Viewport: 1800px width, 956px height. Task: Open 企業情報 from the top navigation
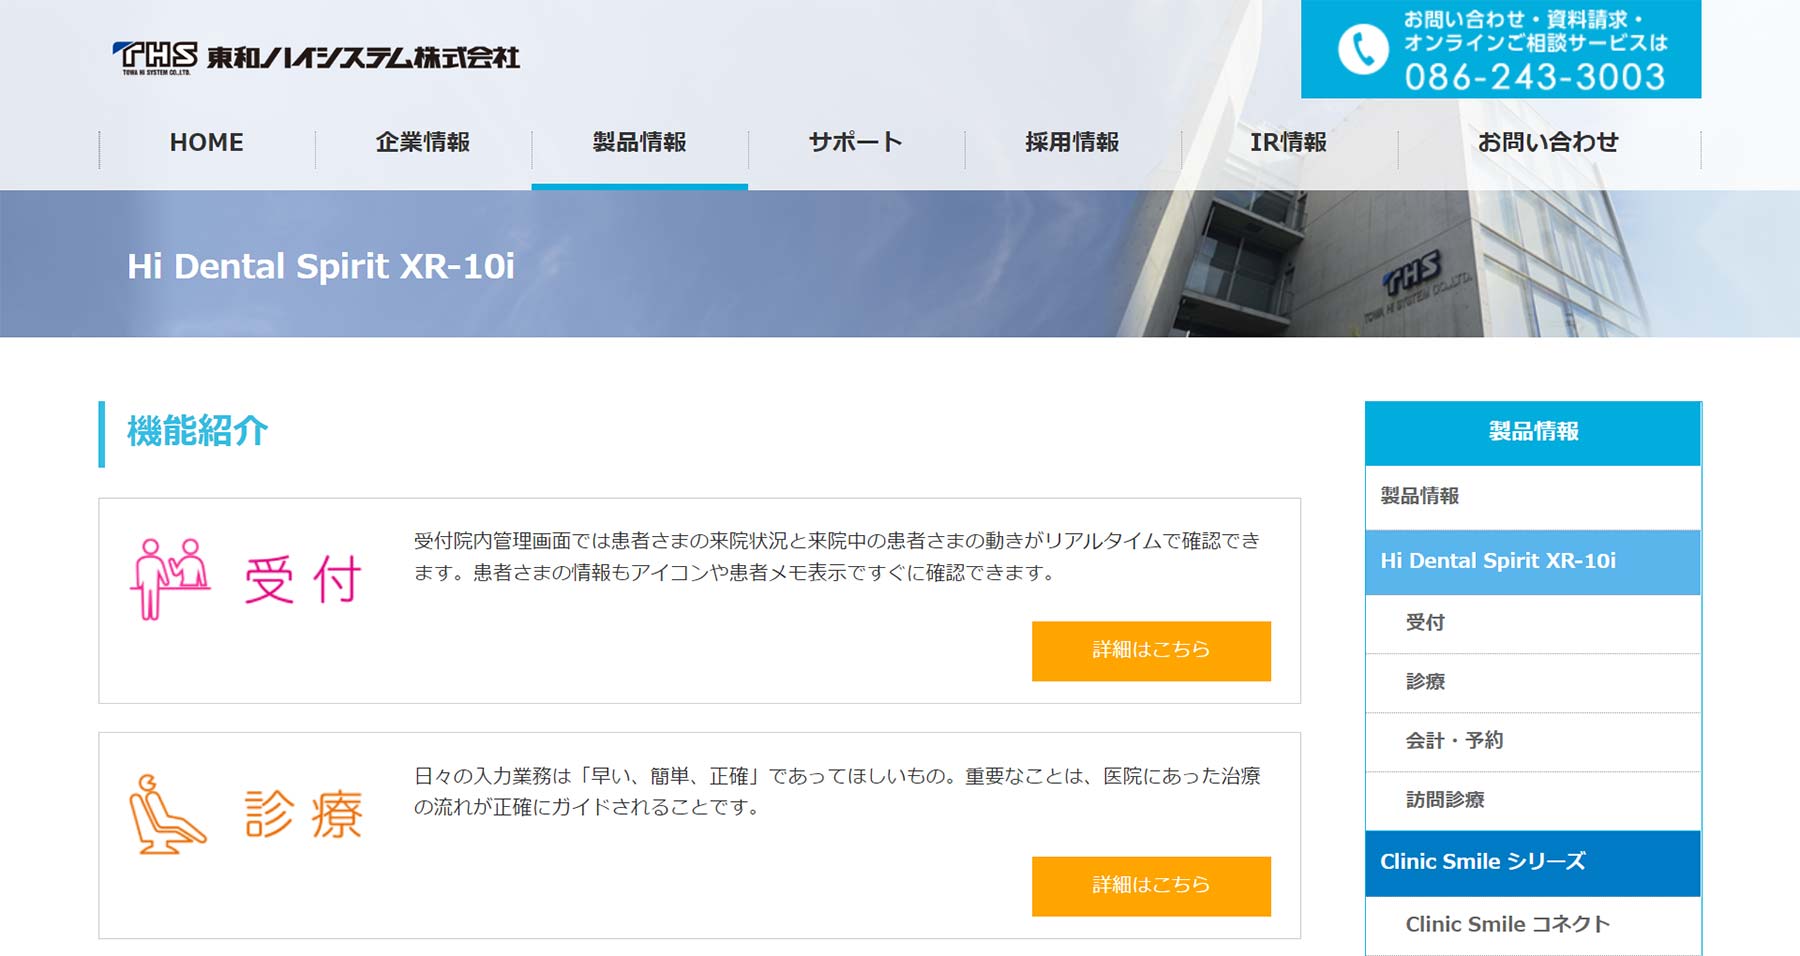[x=423, y=142]
